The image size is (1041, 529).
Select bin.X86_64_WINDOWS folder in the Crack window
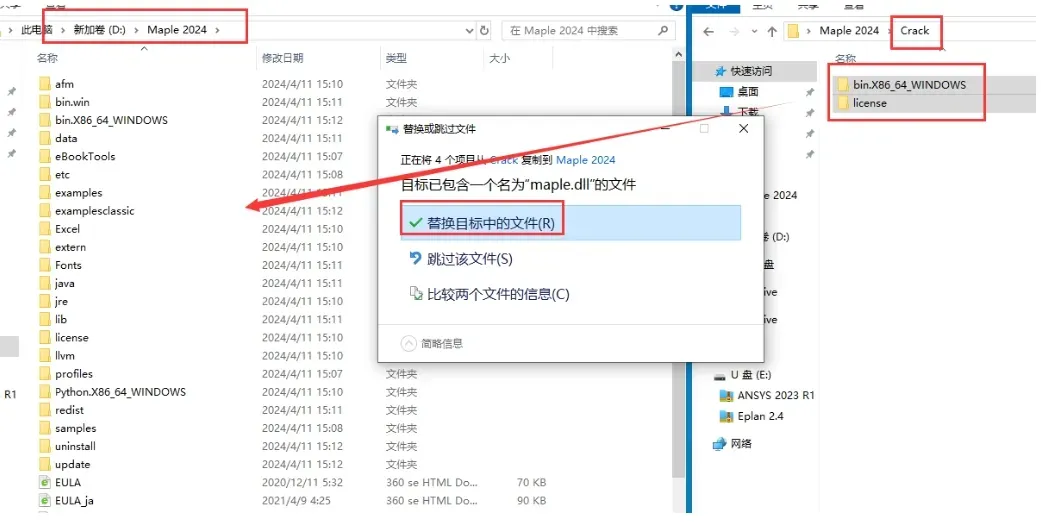[910, 85]
